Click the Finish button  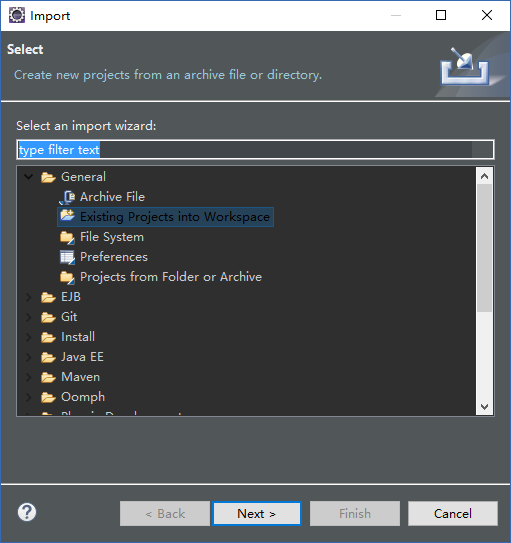click(x=355, y=514)
